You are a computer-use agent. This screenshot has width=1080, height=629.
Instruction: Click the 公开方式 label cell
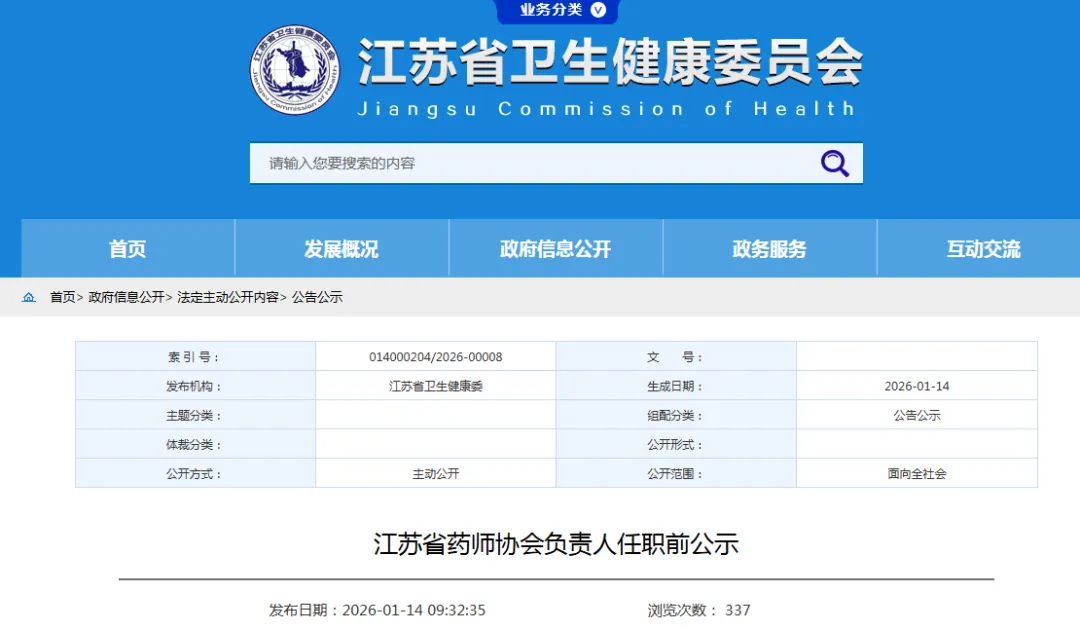[196, 473]
